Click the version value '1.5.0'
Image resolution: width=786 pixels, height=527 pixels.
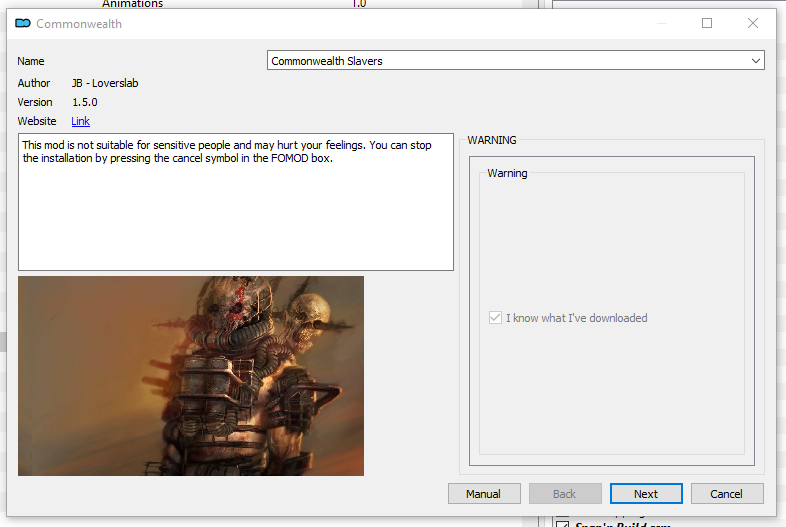coord(85,102)
